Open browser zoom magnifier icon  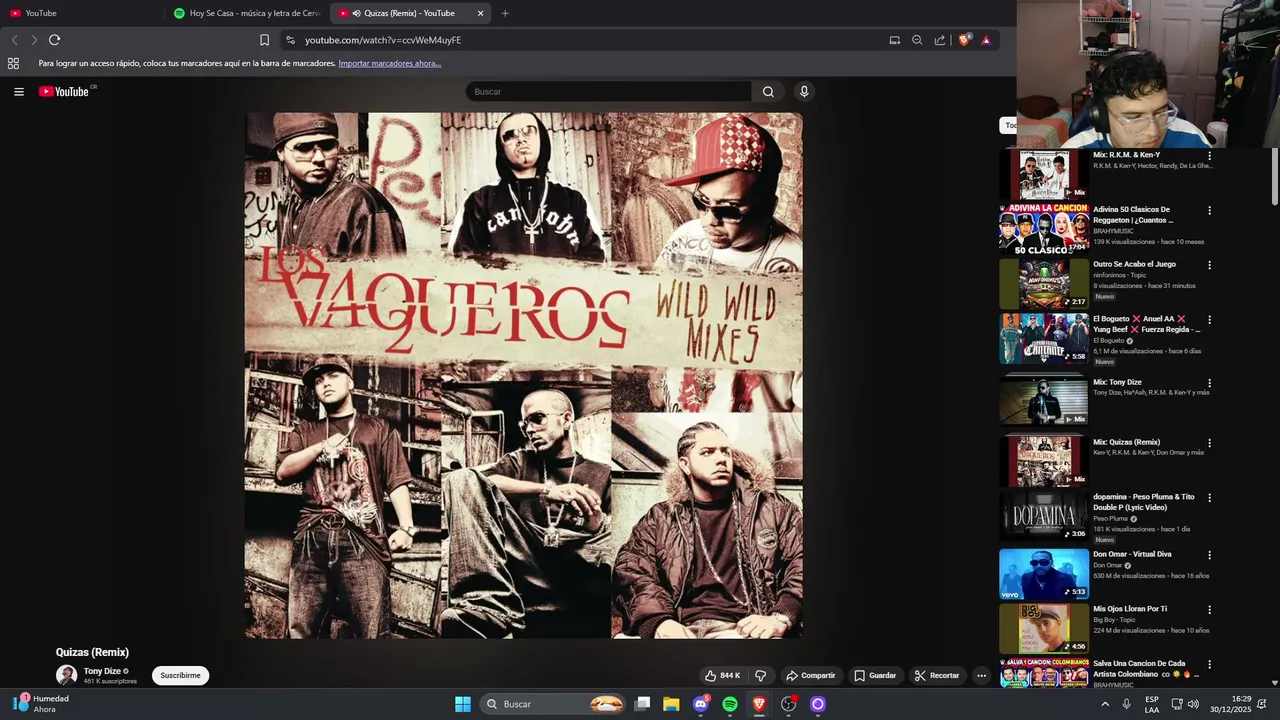(917, 40)
